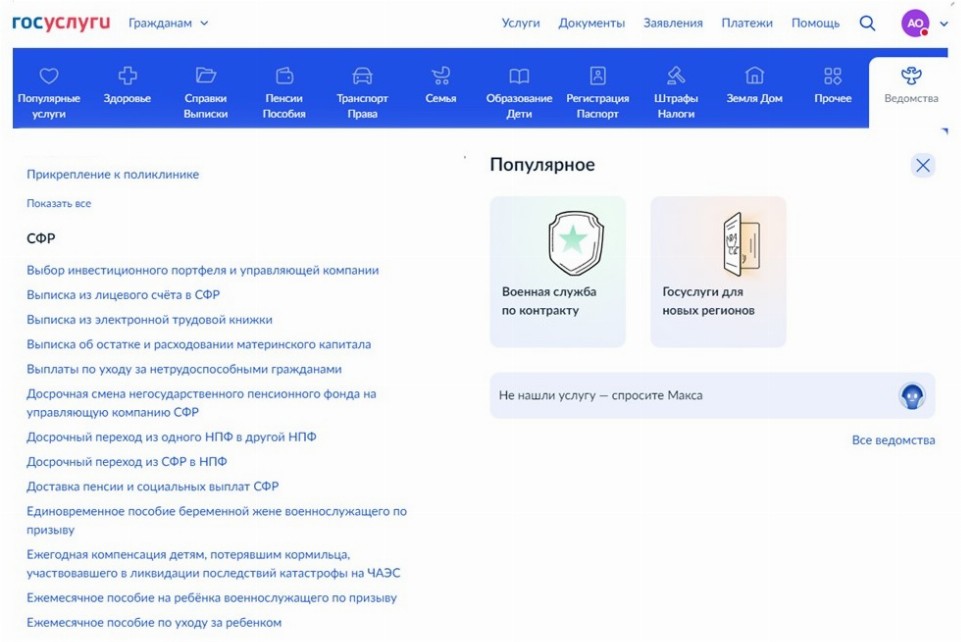
Task: Expand list with Показать все
Action: click(x=59, y=203)
